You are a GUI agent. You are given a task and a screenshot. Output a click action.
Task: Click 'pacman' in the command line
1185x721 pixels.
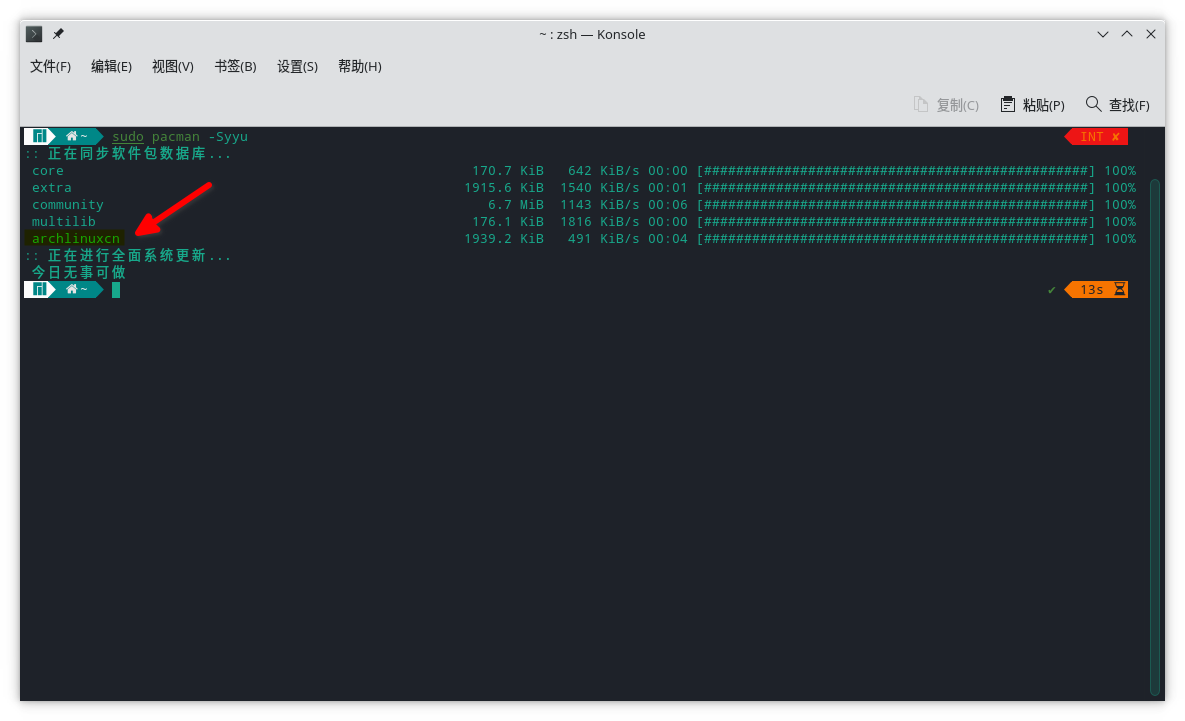[x=176, y=137]
